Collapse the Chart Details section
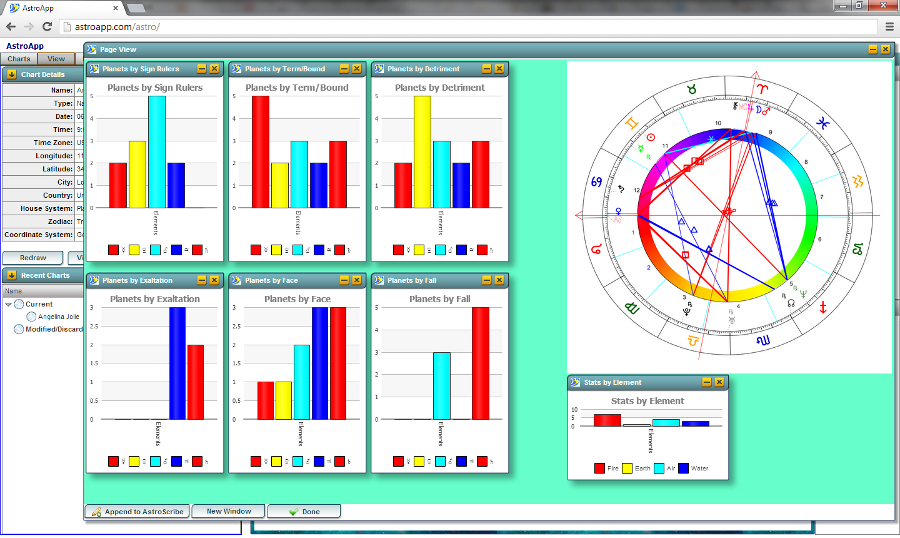This screenshot has width=900, height=538. pos(11,74)
